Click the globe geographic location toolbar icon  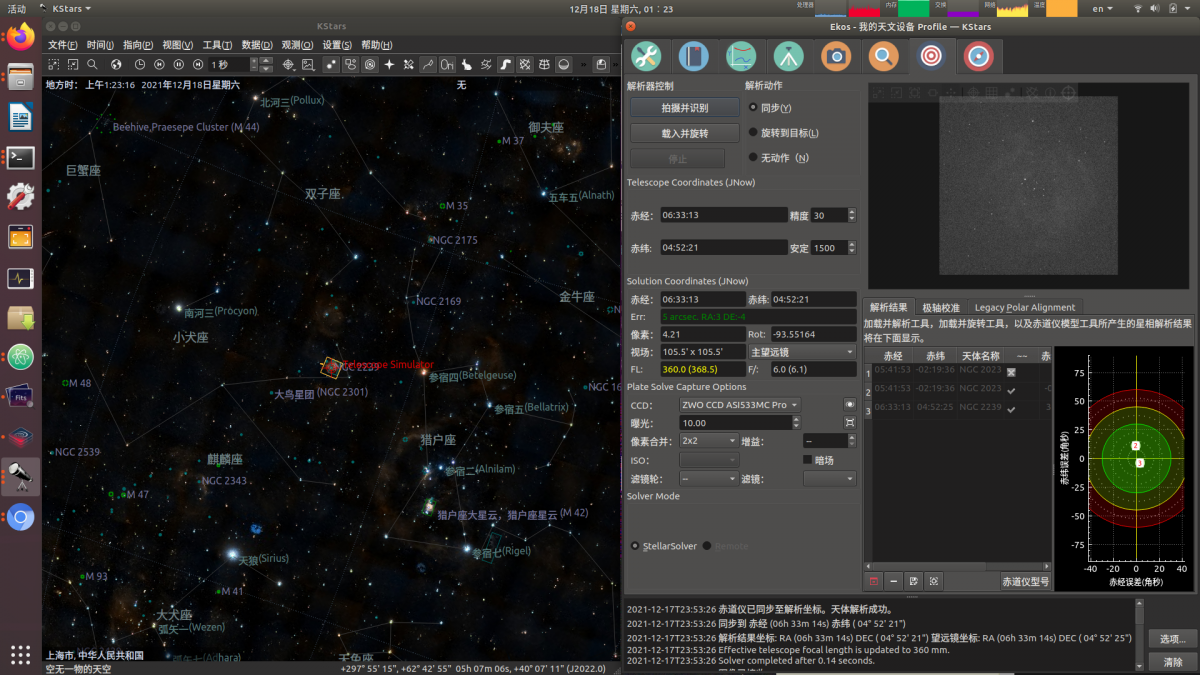tap(115, 64)
